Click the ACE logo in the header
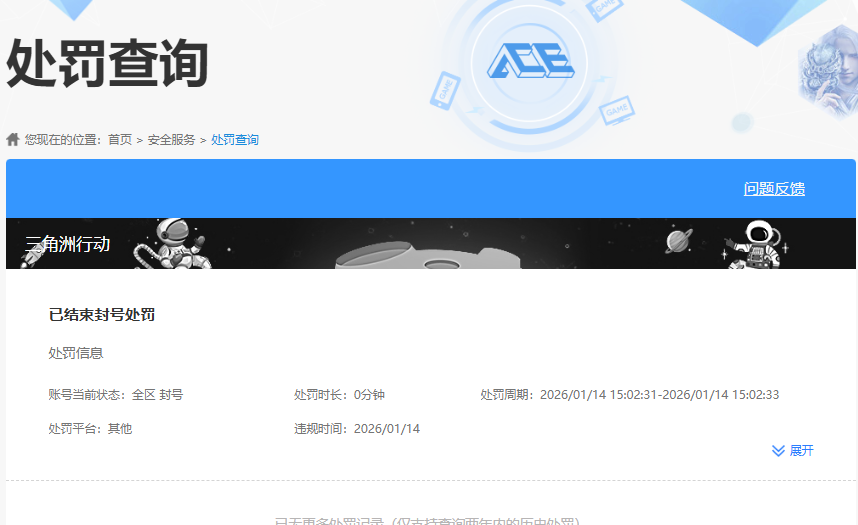The image size is (858, 525). point(530,61)
